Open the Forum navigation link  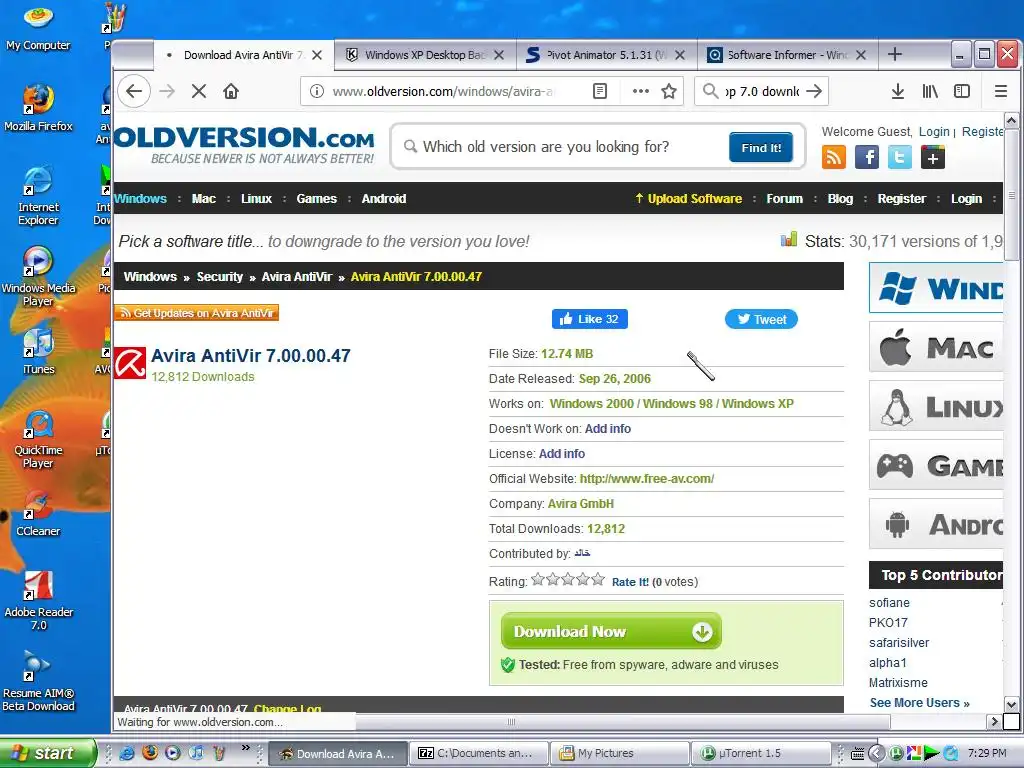click(784, 199)
